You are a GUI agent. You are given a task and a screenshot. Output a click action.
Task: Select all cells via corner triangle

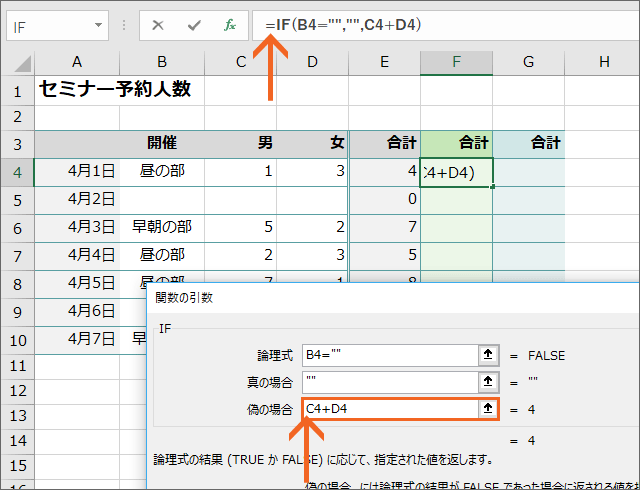[x=22, y=63]
